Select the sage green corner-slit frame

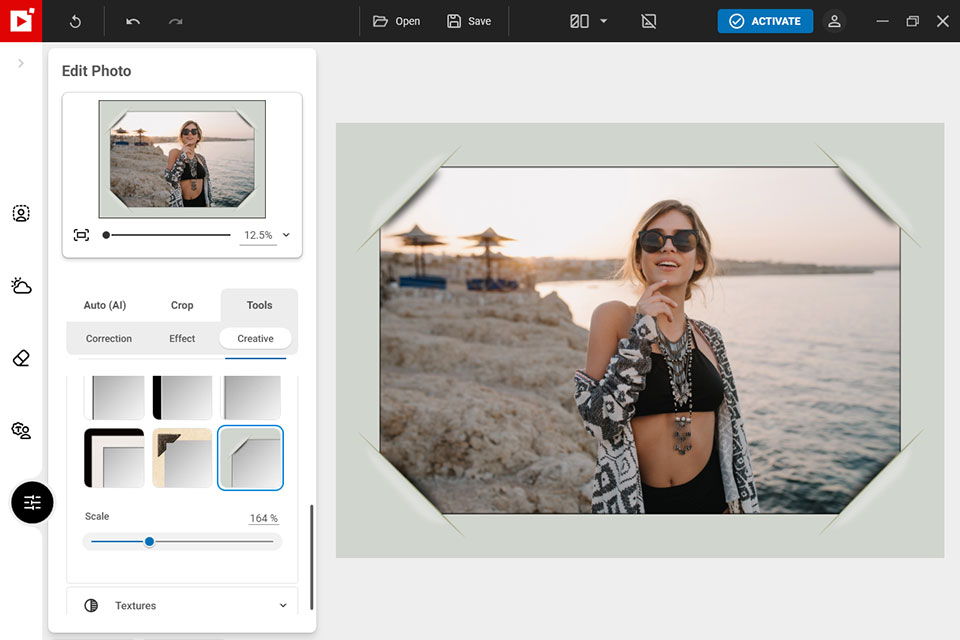tap(250, 457)
